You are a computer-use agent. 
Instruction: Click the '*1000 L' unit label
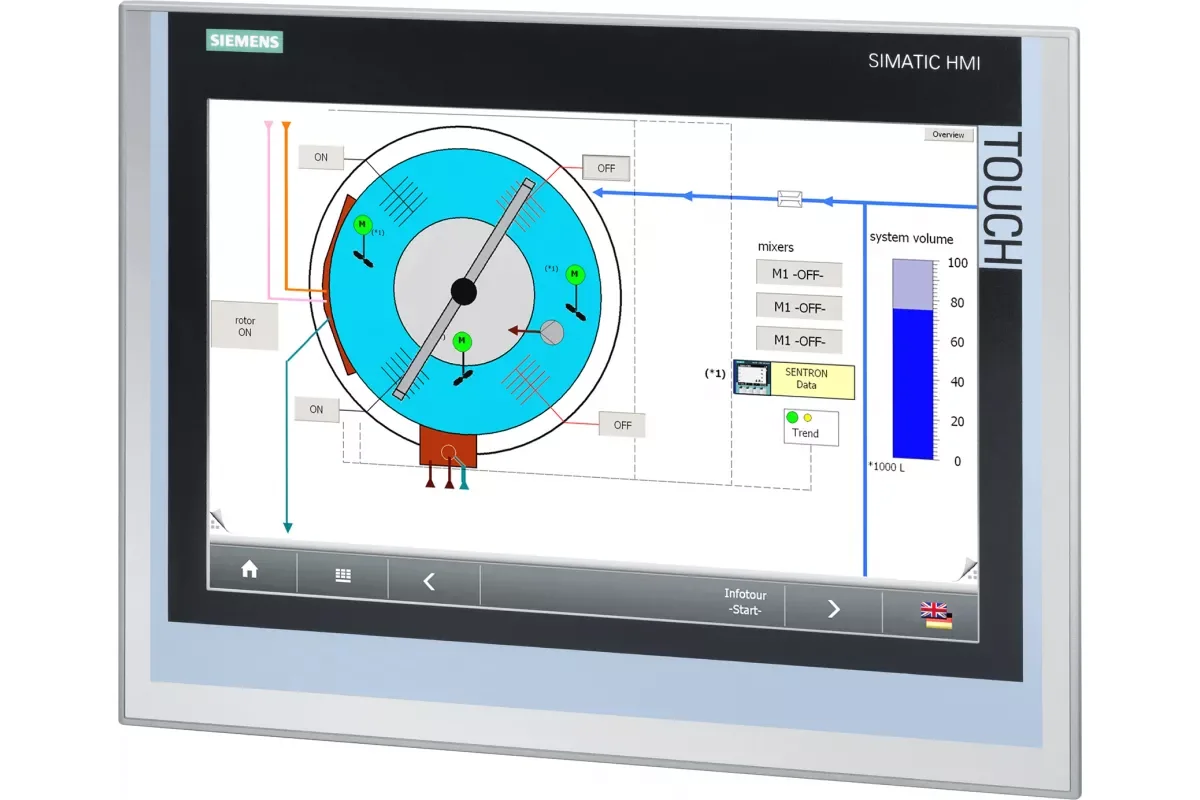pyautogui.click(x=886, y=467)
